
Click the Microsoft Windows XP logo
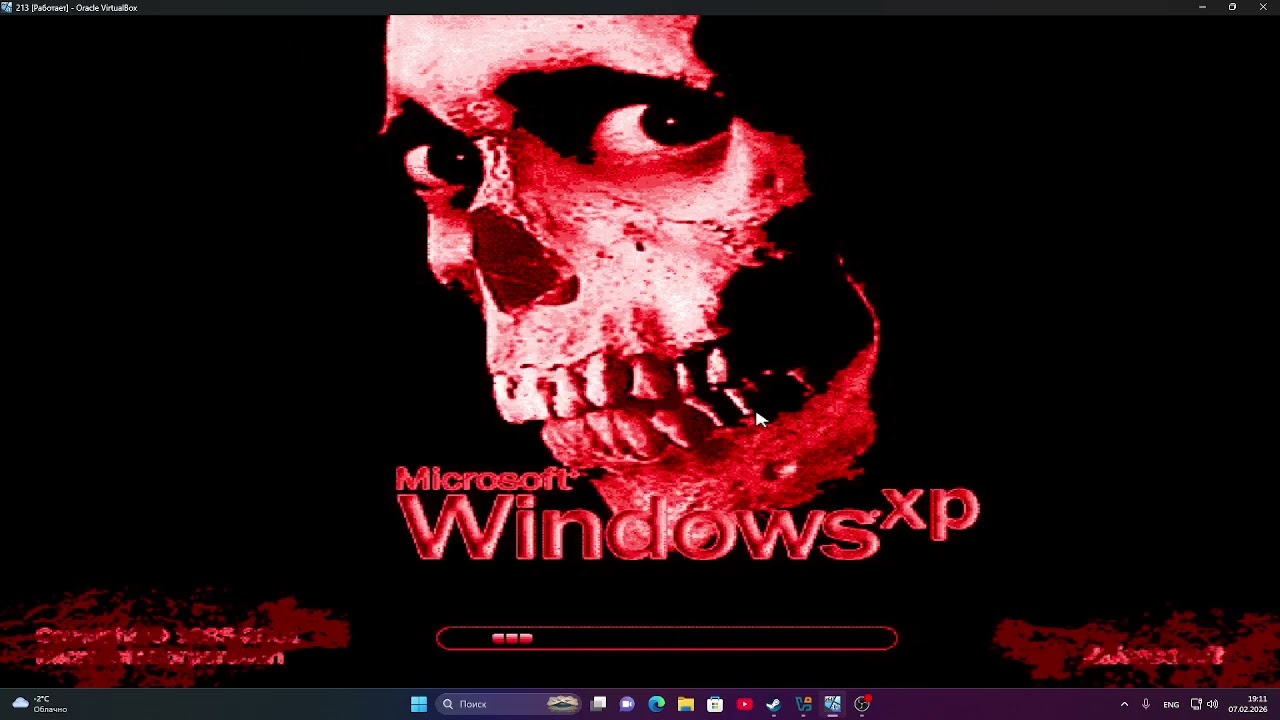(x=687, y=512)
